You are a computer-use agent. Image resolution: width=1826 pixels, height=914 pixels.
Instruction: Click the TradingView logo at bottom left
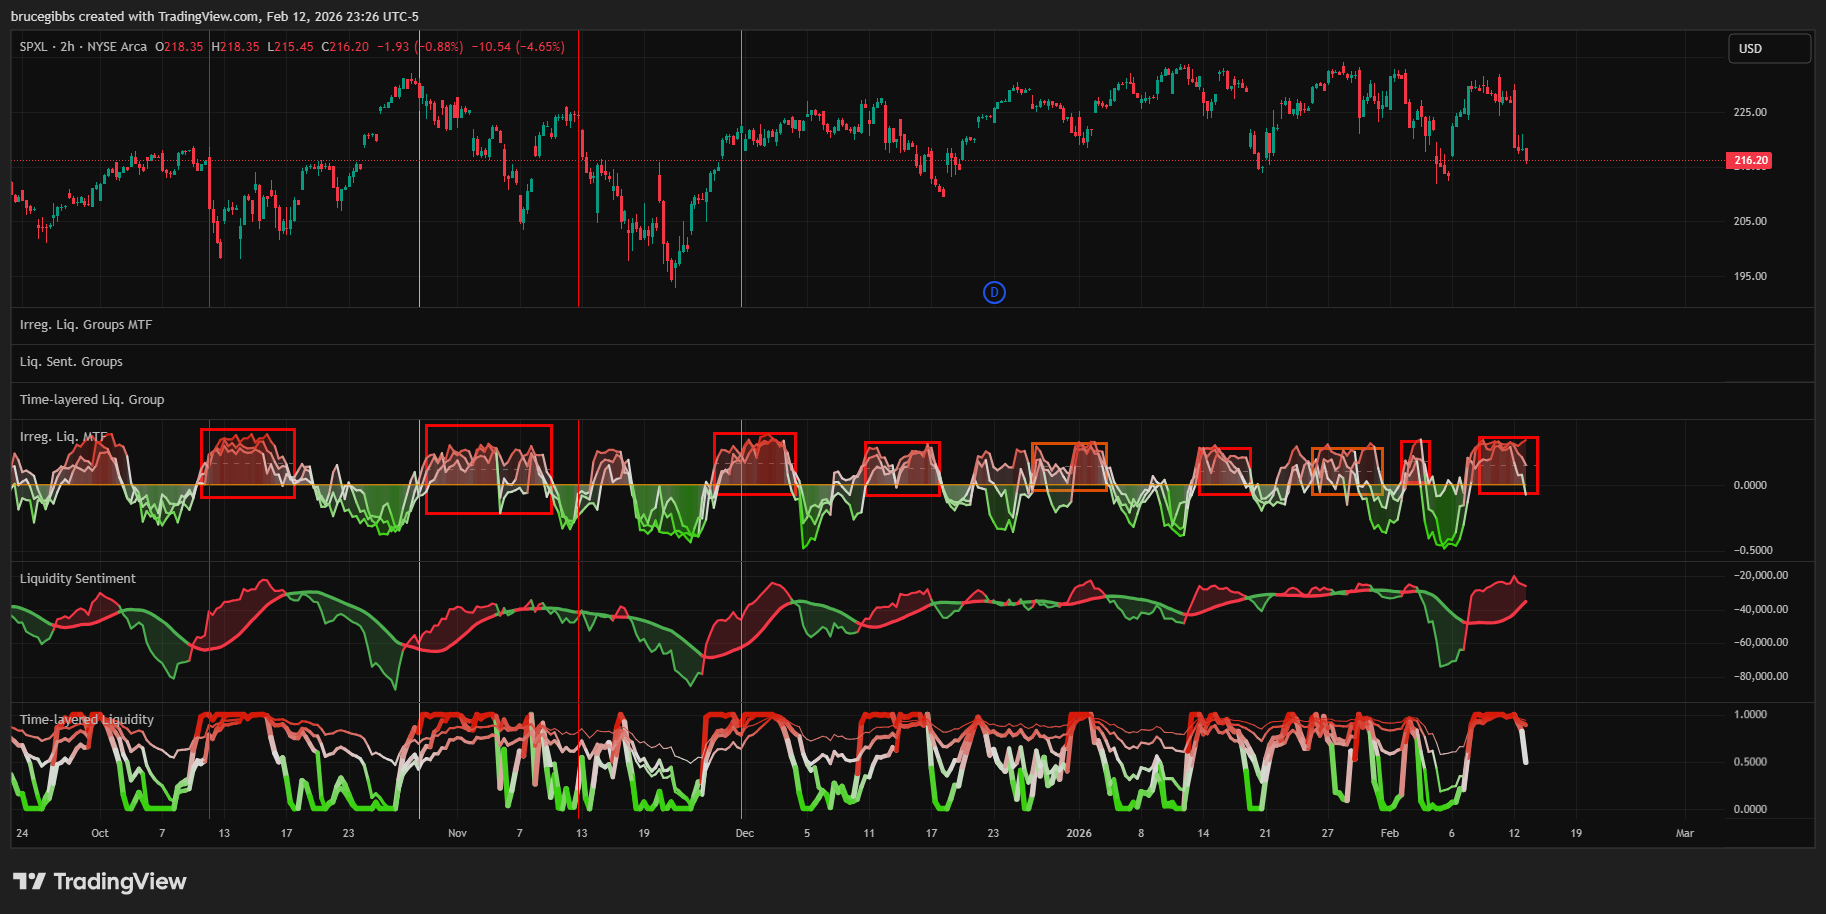(100, 881)
